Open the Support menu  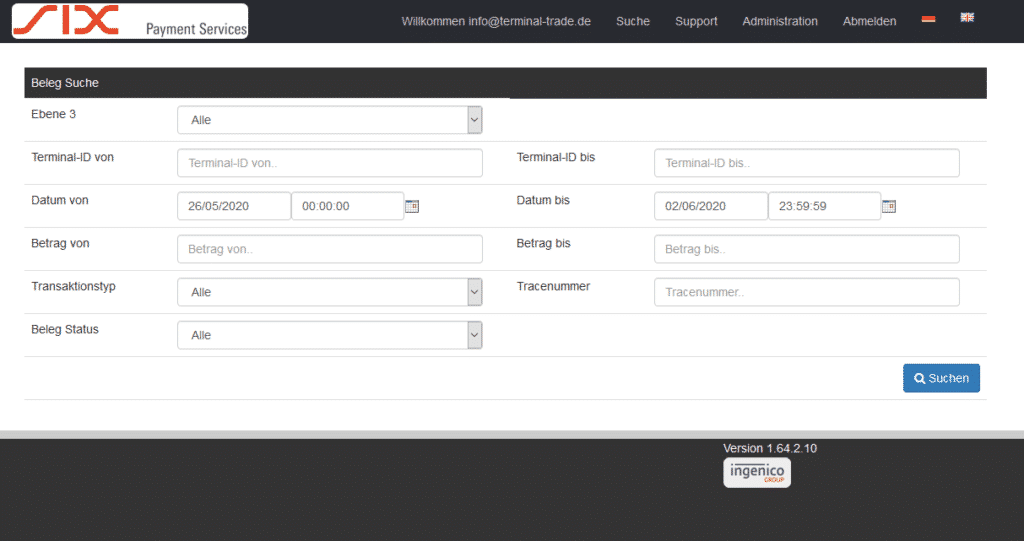[x=696, y=21]
